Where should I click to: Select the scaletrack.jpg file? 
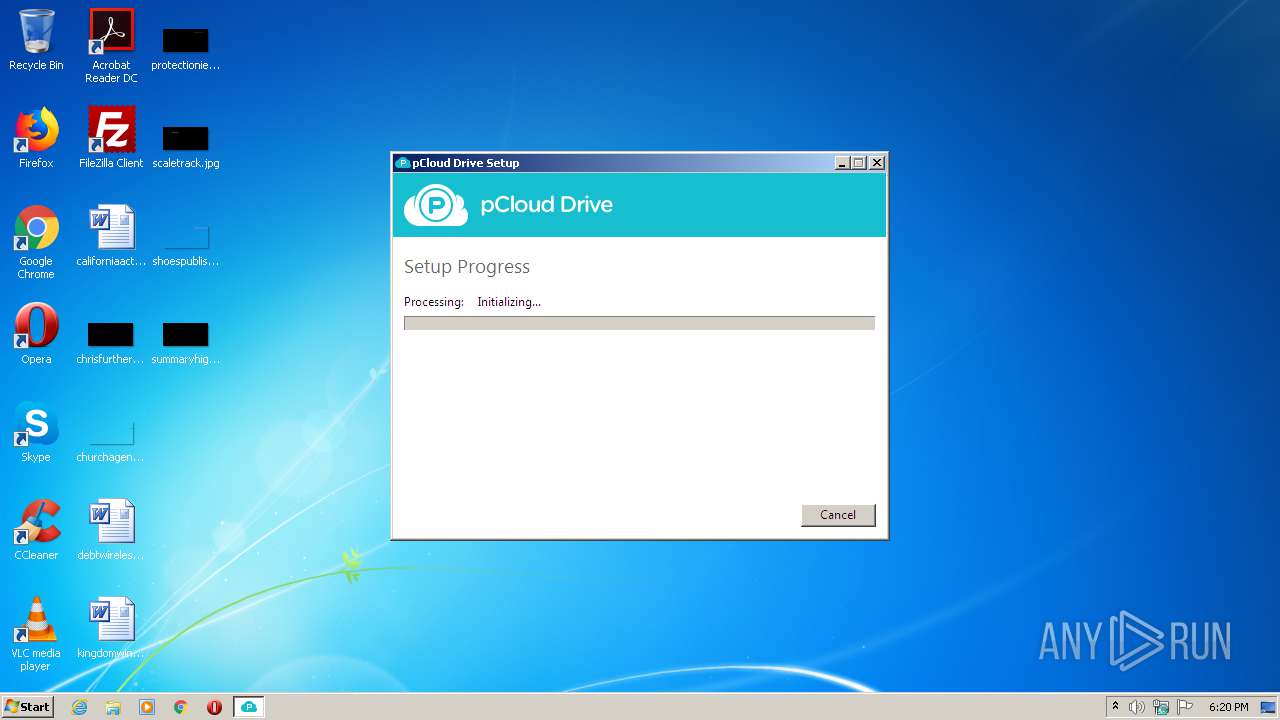tap(186, 146)
